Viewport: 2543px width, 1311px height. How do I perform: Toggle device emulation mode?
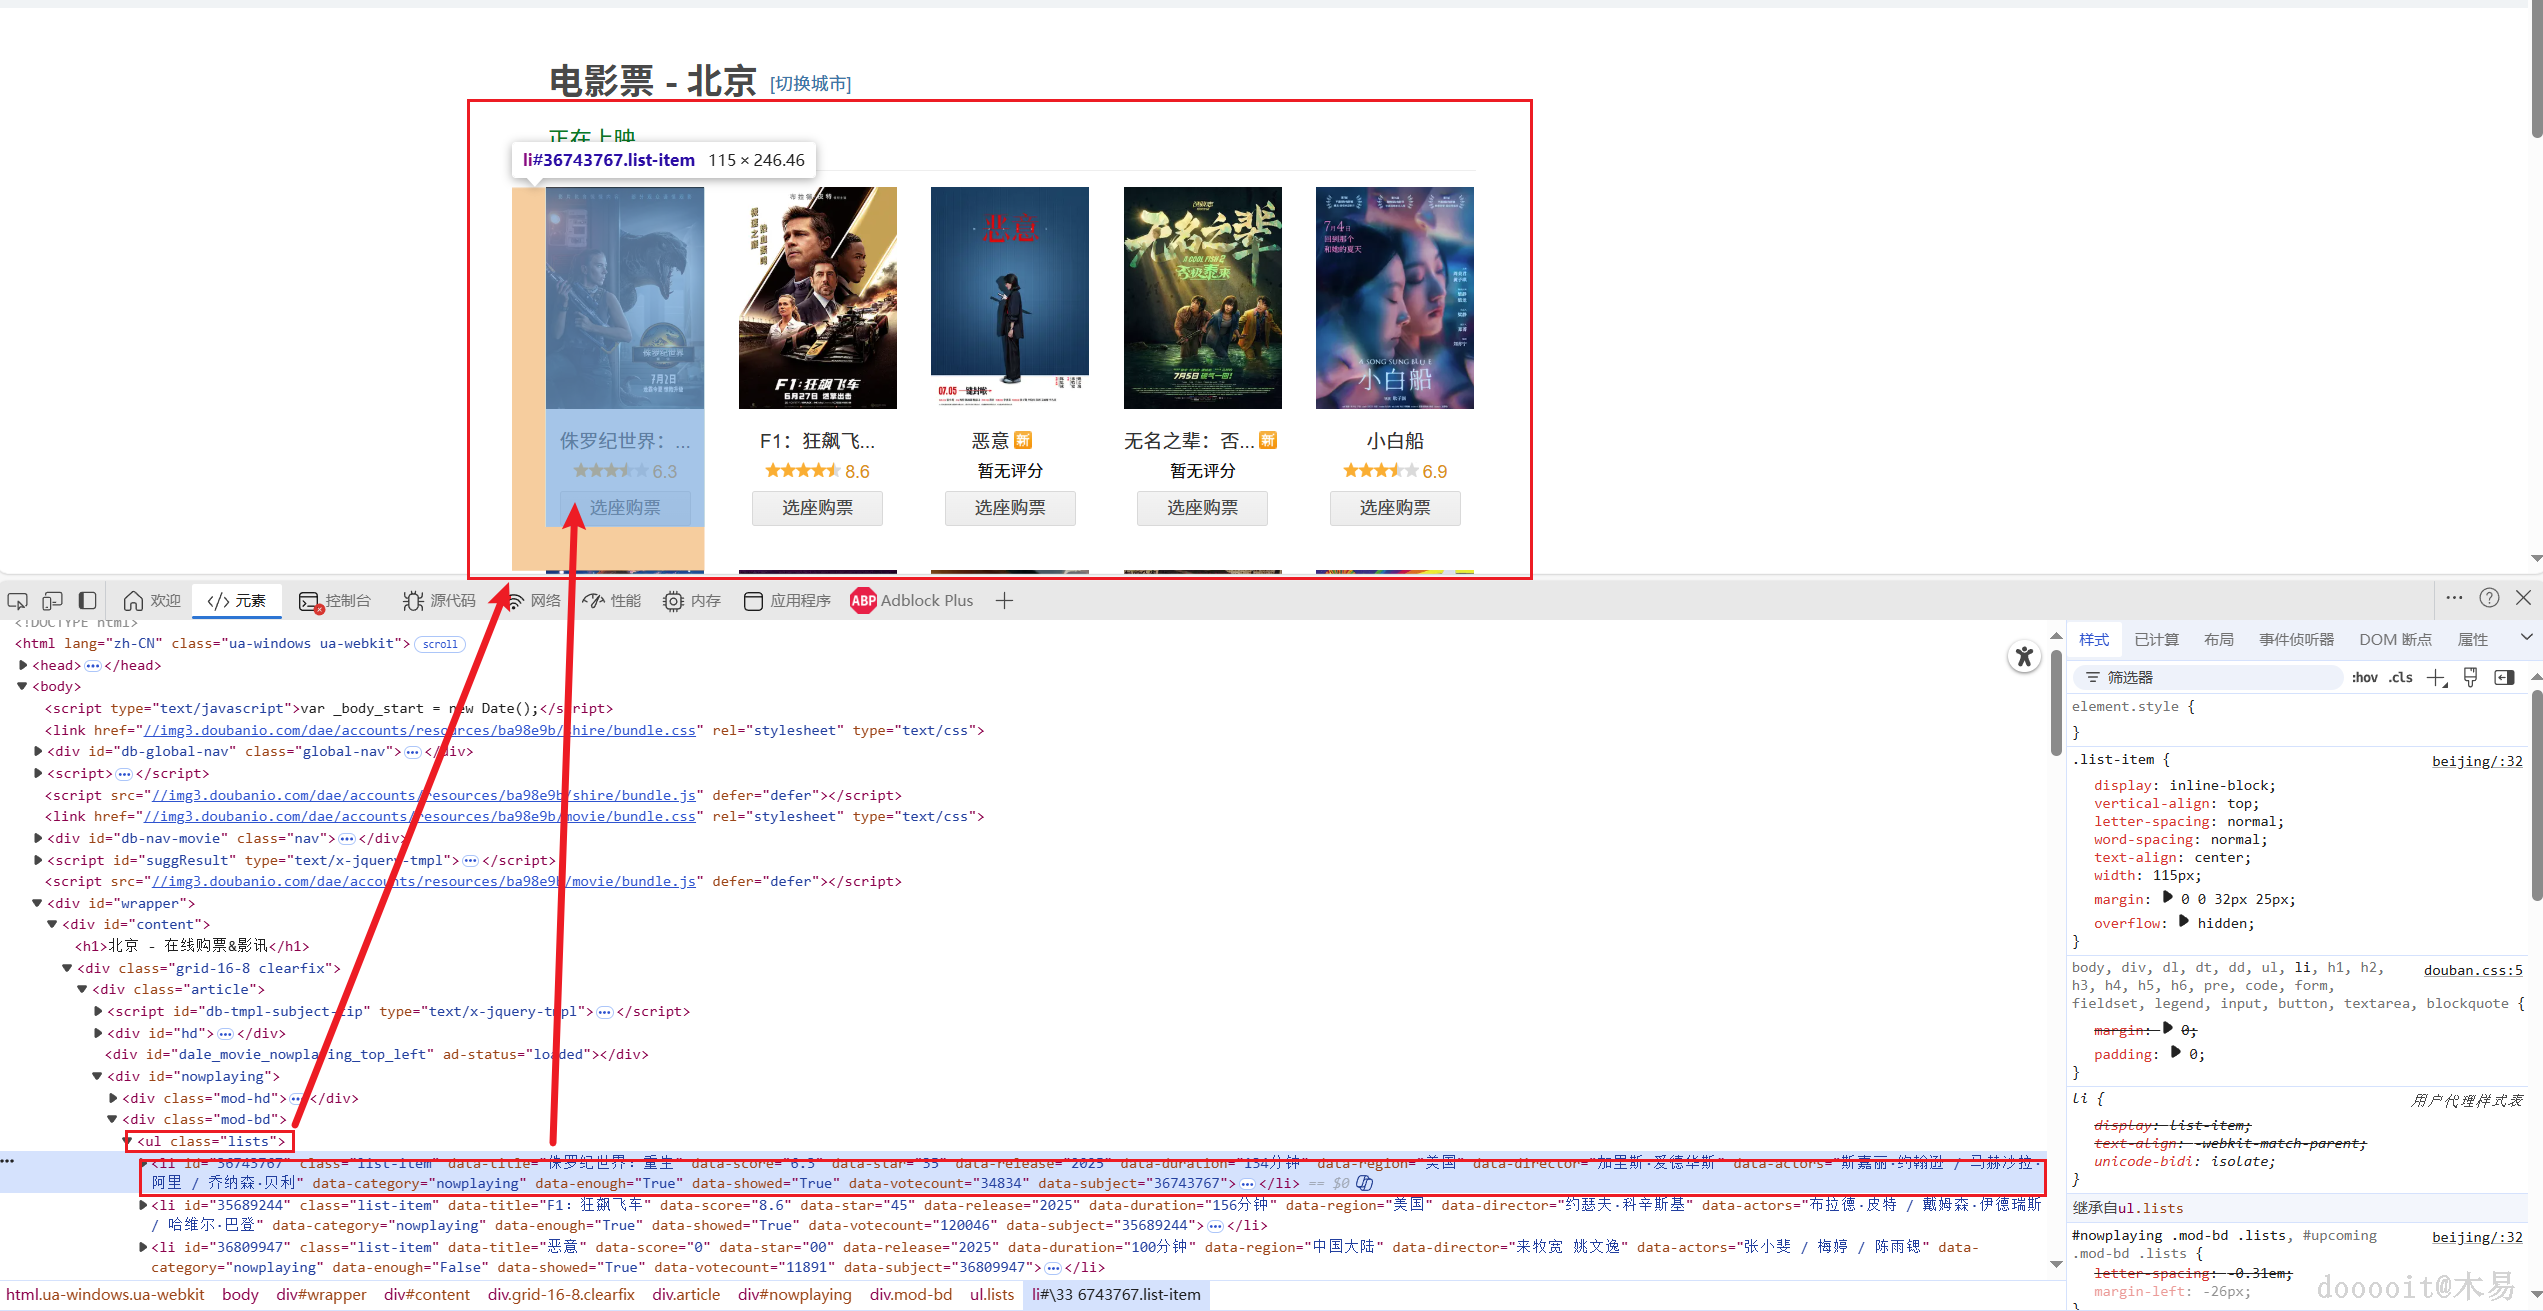pyautogui.click(x=52, y=600)
